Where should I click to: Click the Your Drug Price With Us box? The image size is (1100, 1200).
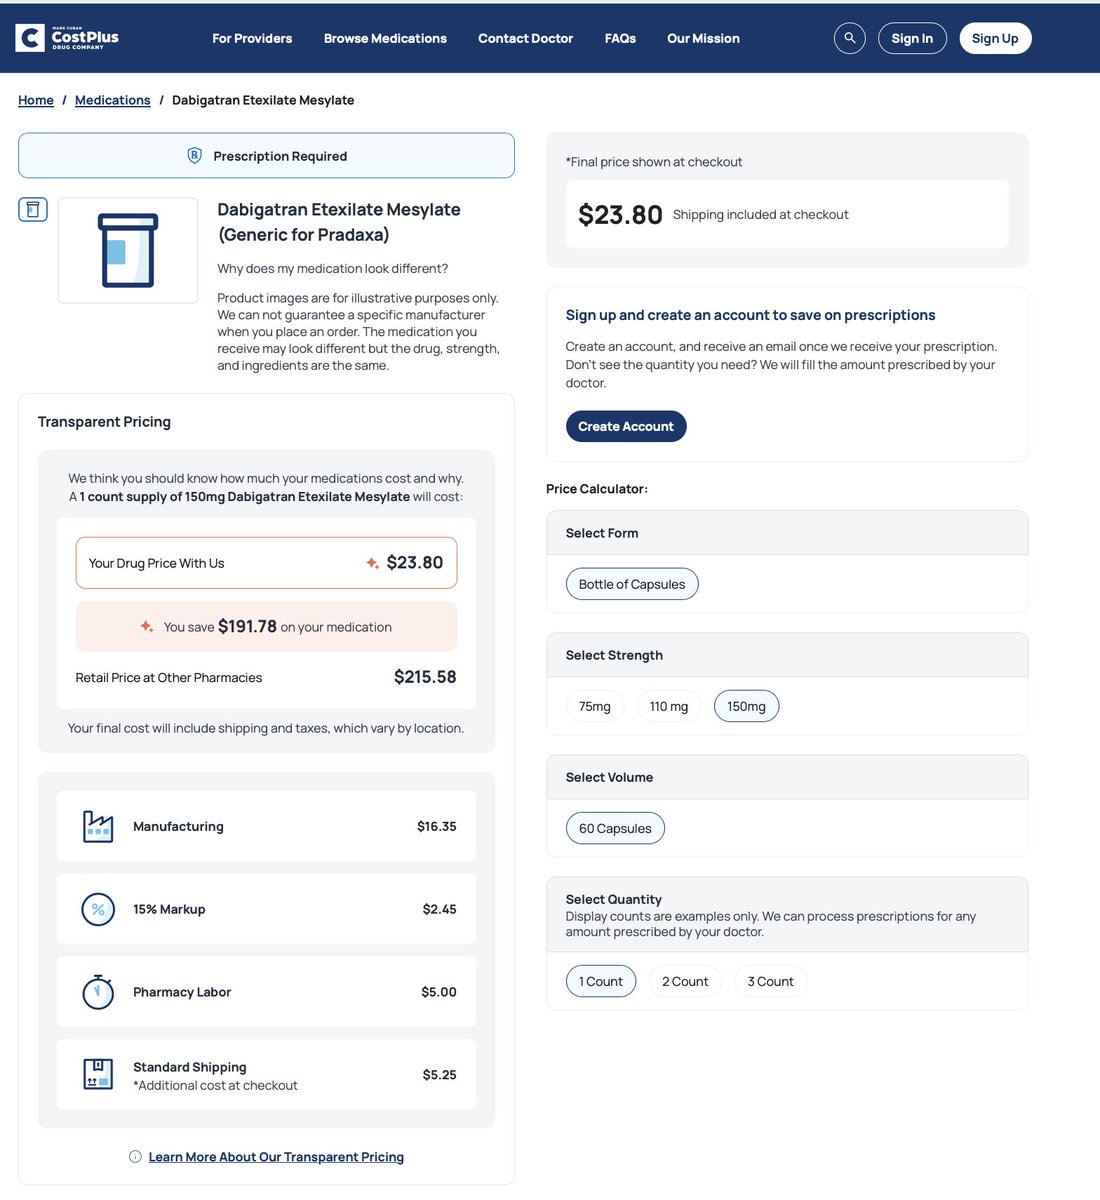click(x=266, y=563)
